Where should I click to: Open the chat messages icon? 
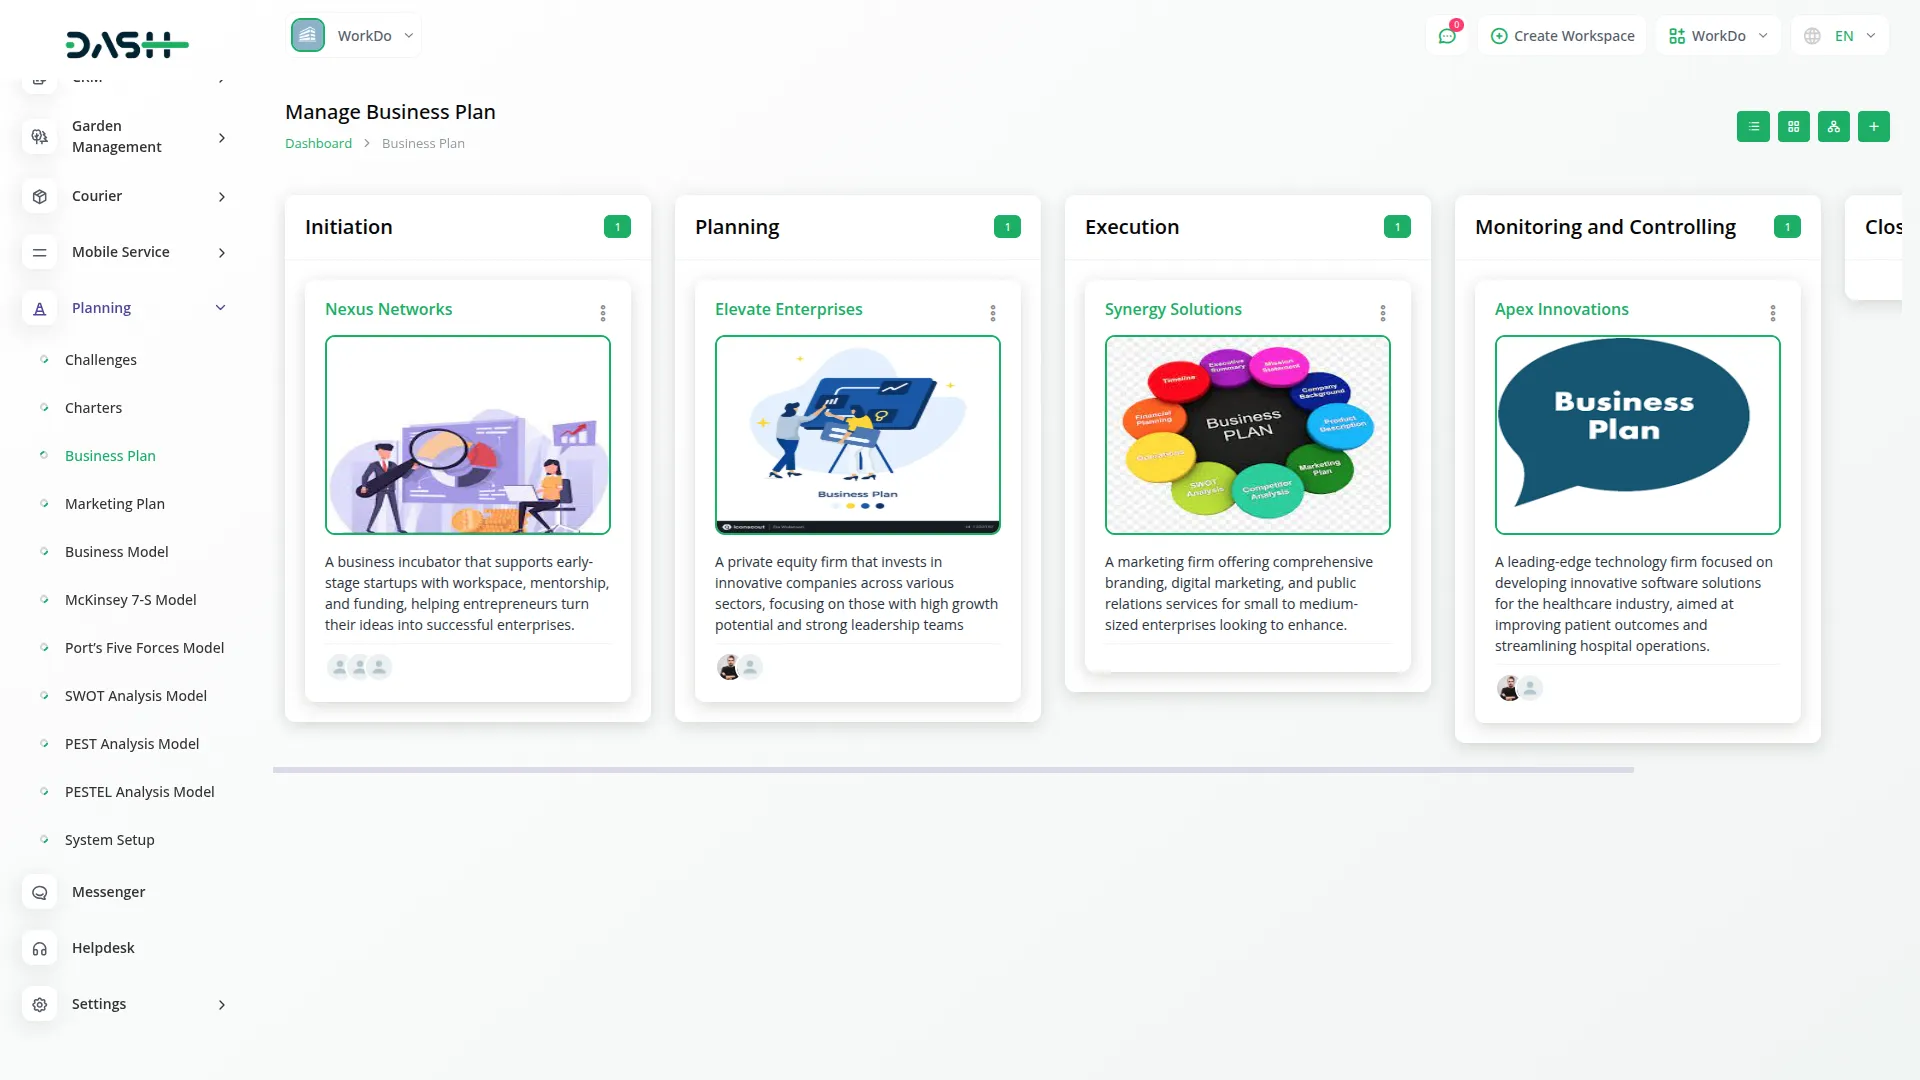click(x=1447, y=36)
